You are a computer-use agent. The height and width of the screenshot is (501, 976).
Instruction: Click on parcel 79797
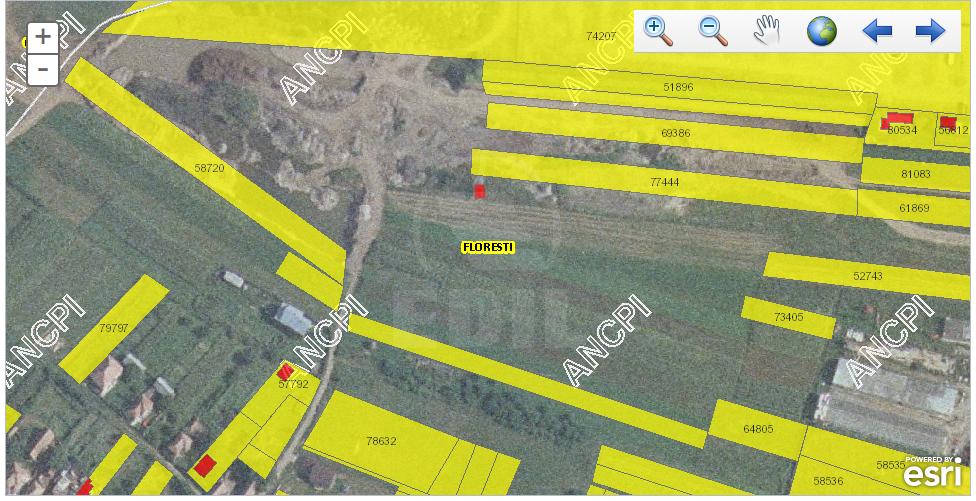(114, 327)
